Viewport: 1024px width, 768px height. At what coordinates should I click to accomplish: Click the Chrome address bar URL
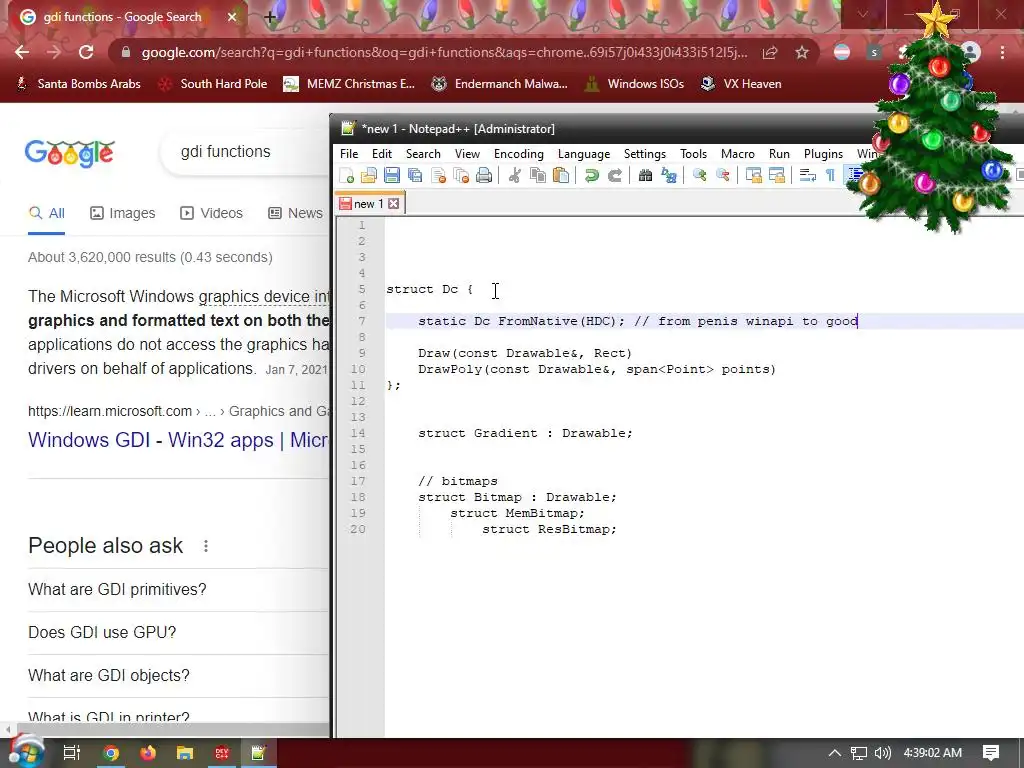pyautogui.click(x=444, y=52)
